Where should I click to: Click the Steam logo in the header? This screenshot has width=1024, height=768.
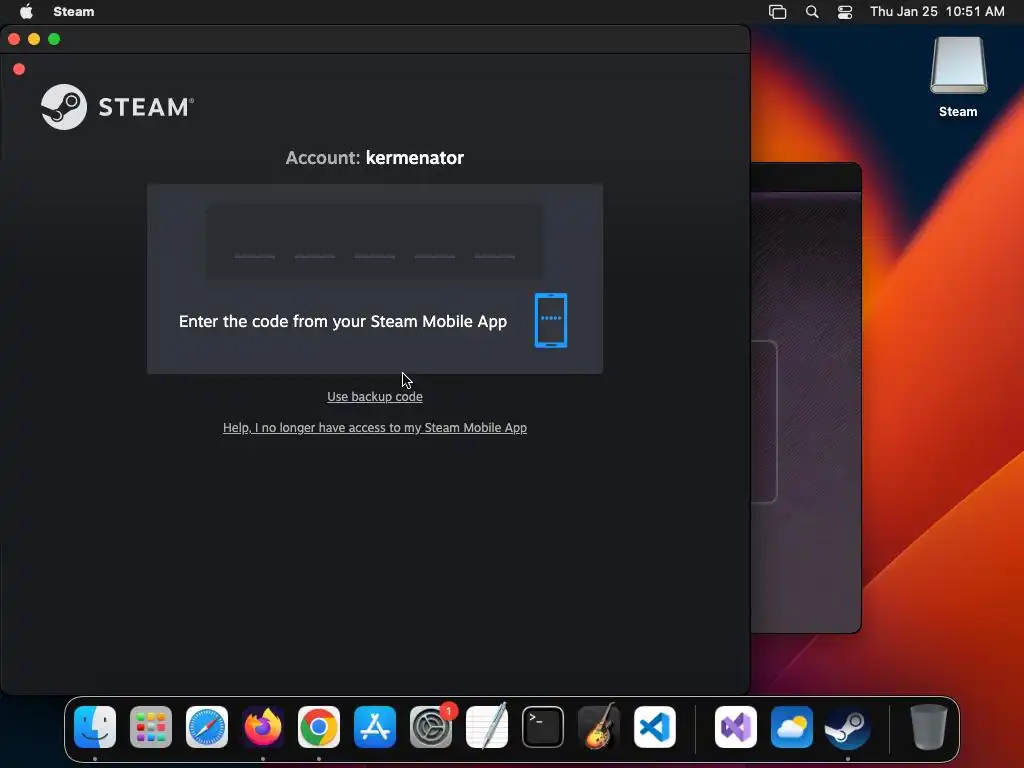(x=118, y=106)
